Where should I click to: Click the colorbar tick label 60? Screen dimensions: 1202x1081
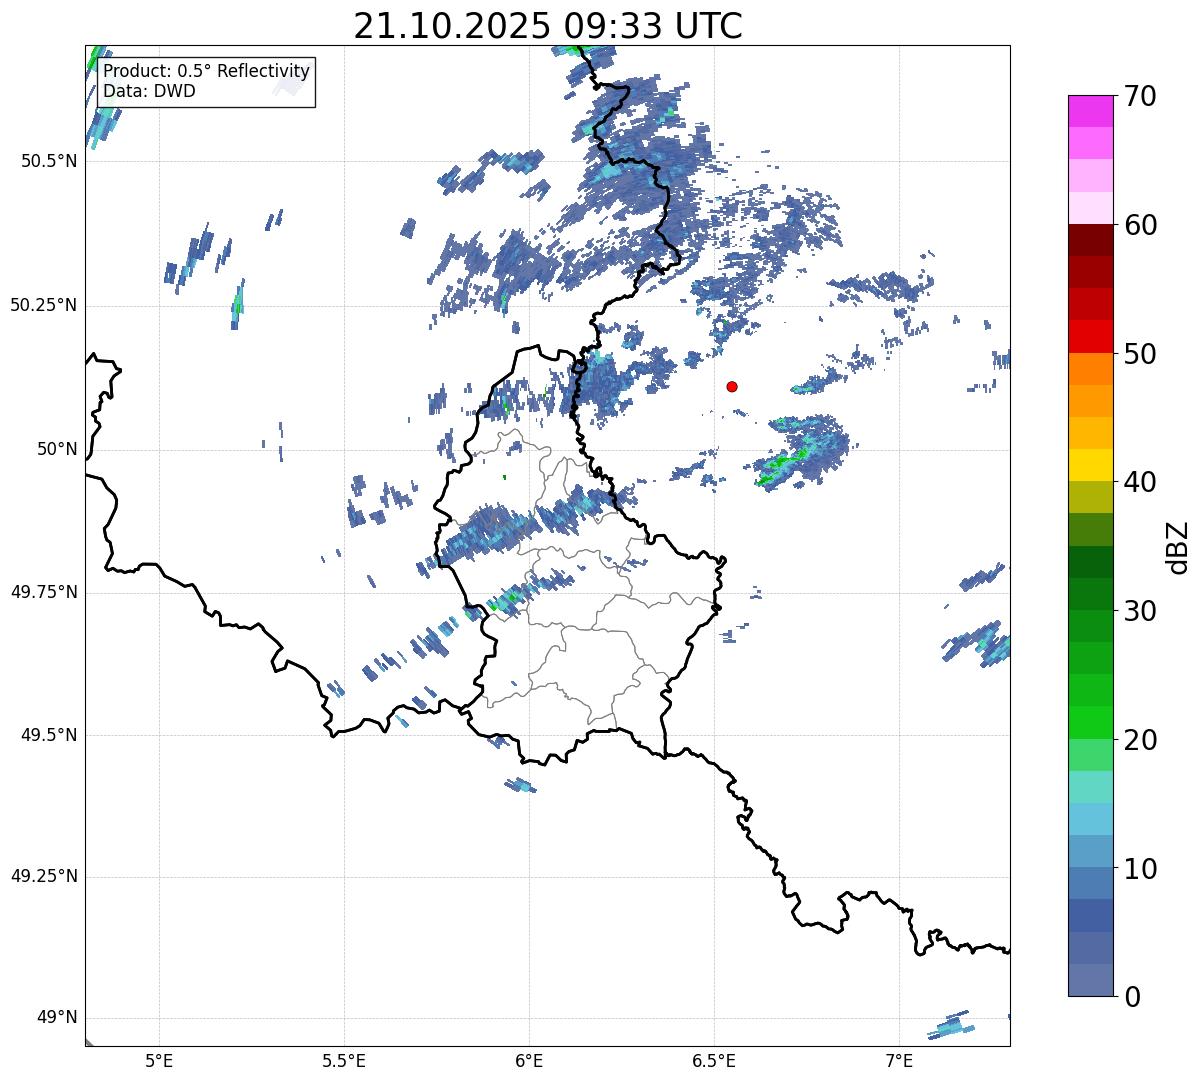1140,225
